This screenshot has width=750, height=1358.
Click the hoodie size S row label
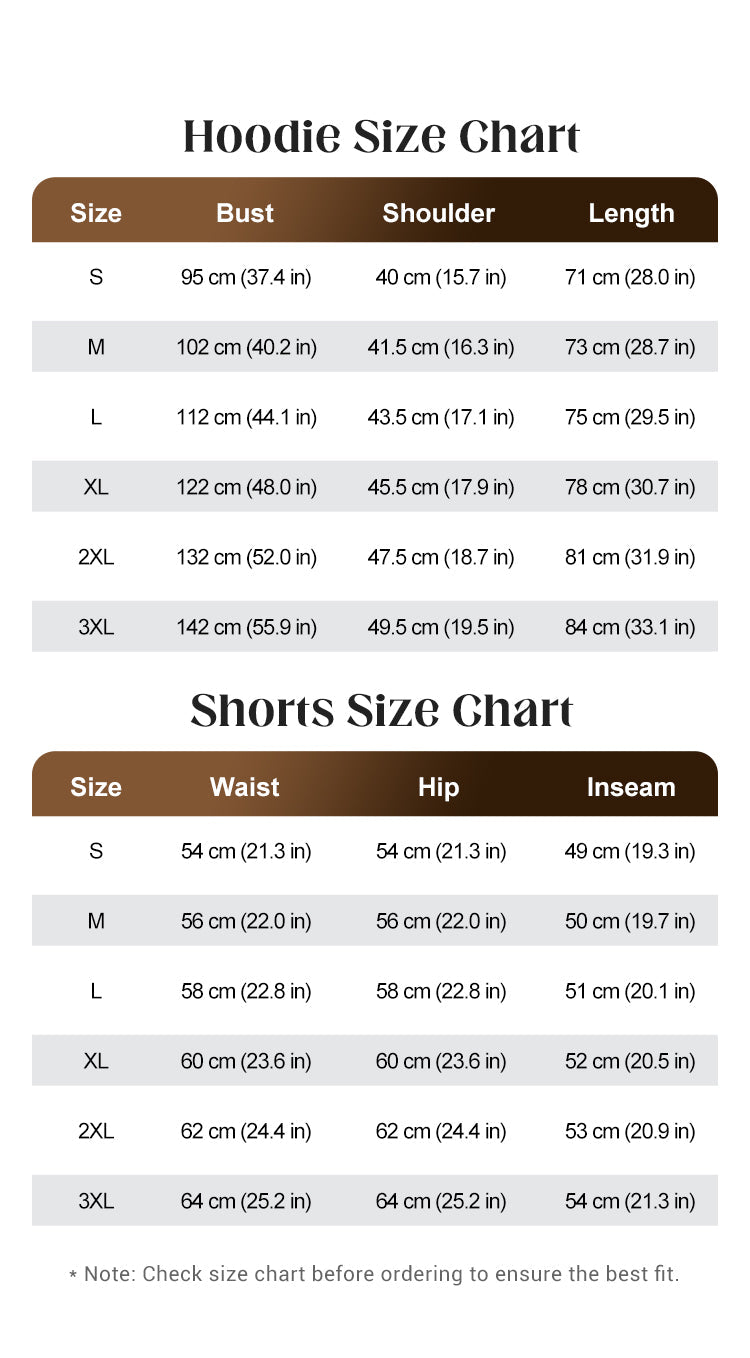click(96, 277)
